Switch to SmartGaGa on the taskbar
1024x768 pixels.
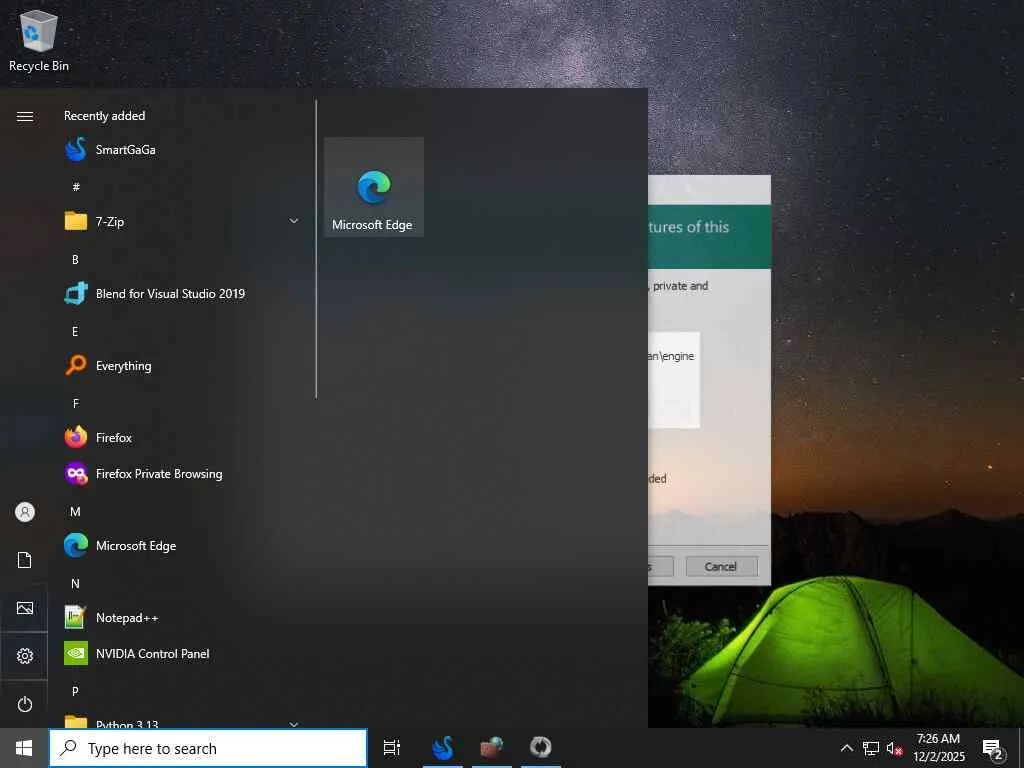[x=443, y=748]
